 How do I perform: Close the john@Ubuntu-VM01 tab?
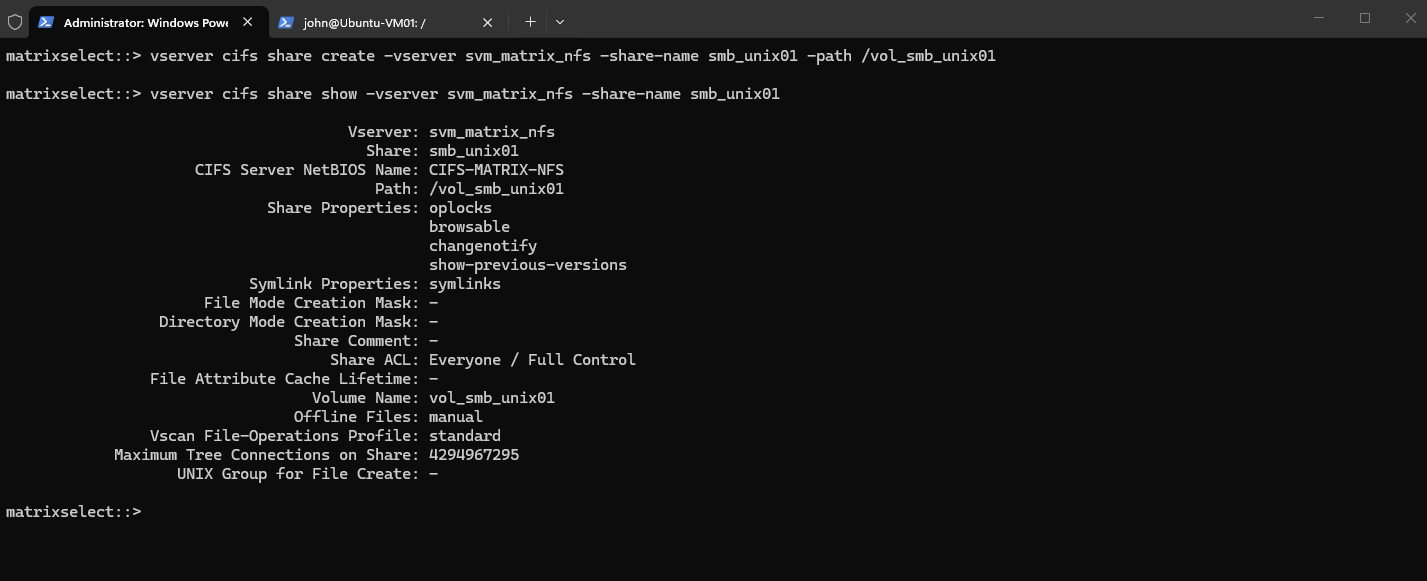(x=487, y=21)
